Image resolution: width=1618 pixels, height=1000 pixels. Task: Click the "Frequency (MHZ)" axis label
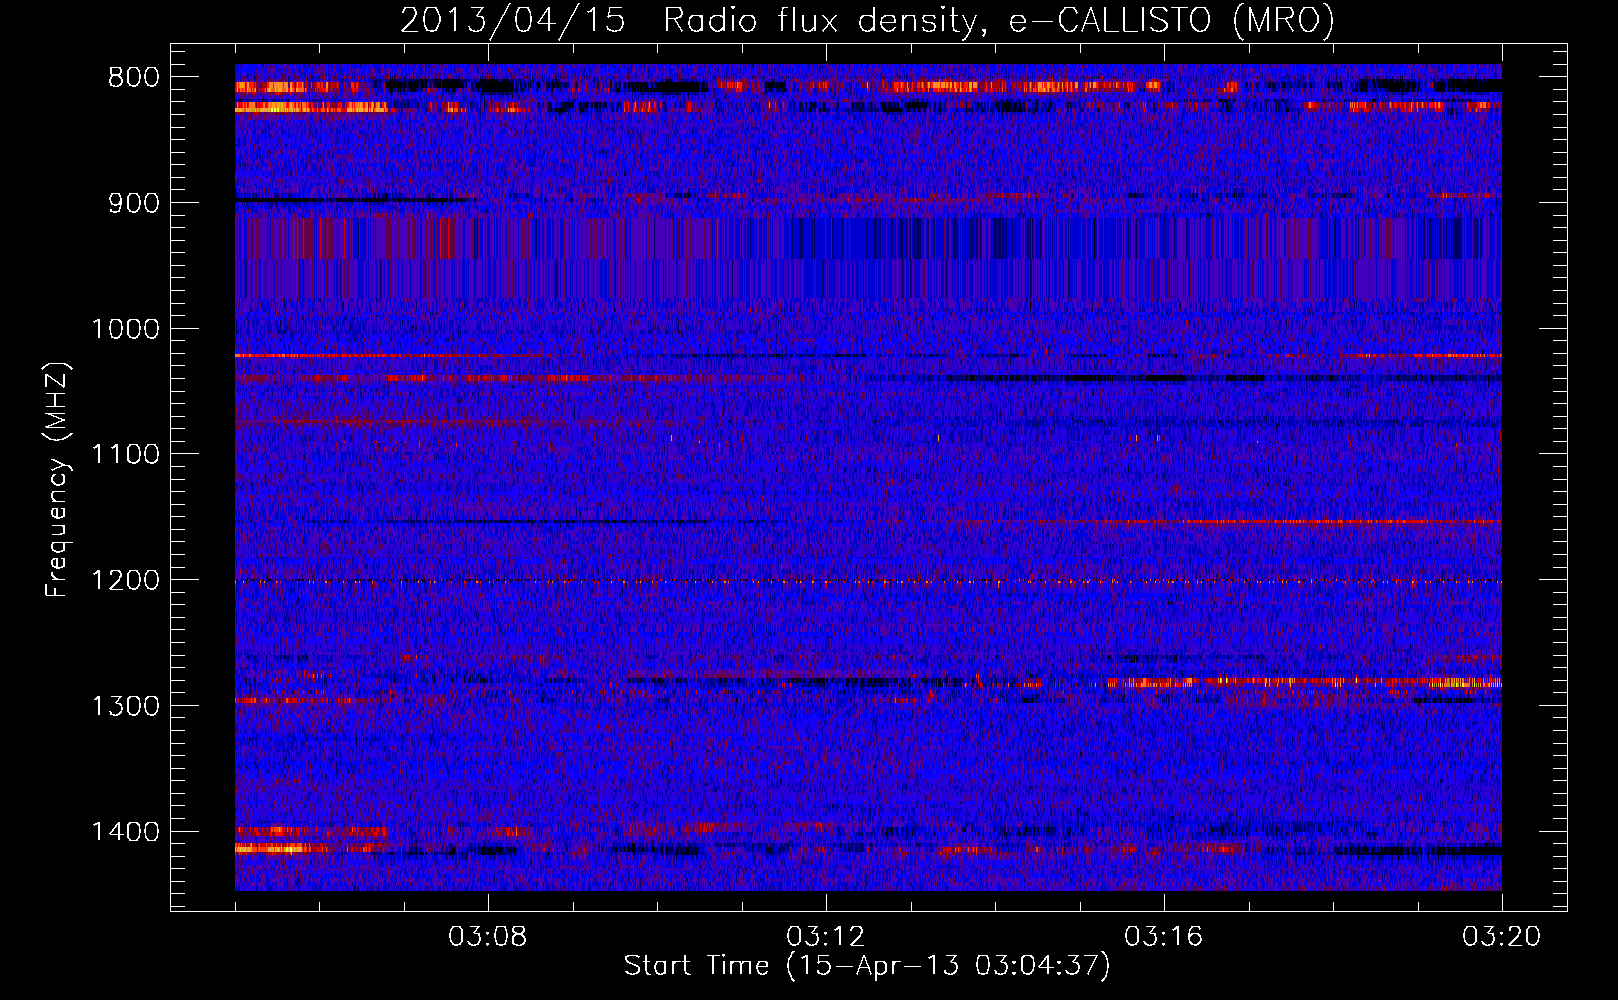[x=57, y=480]
